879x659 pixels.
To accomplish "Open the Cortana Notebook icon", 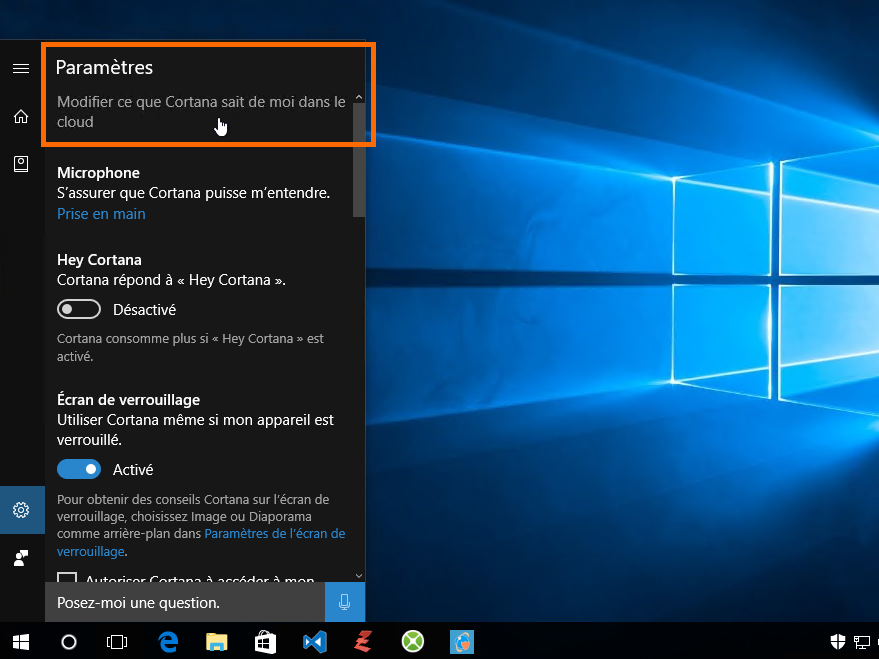I will click(21, 163).
